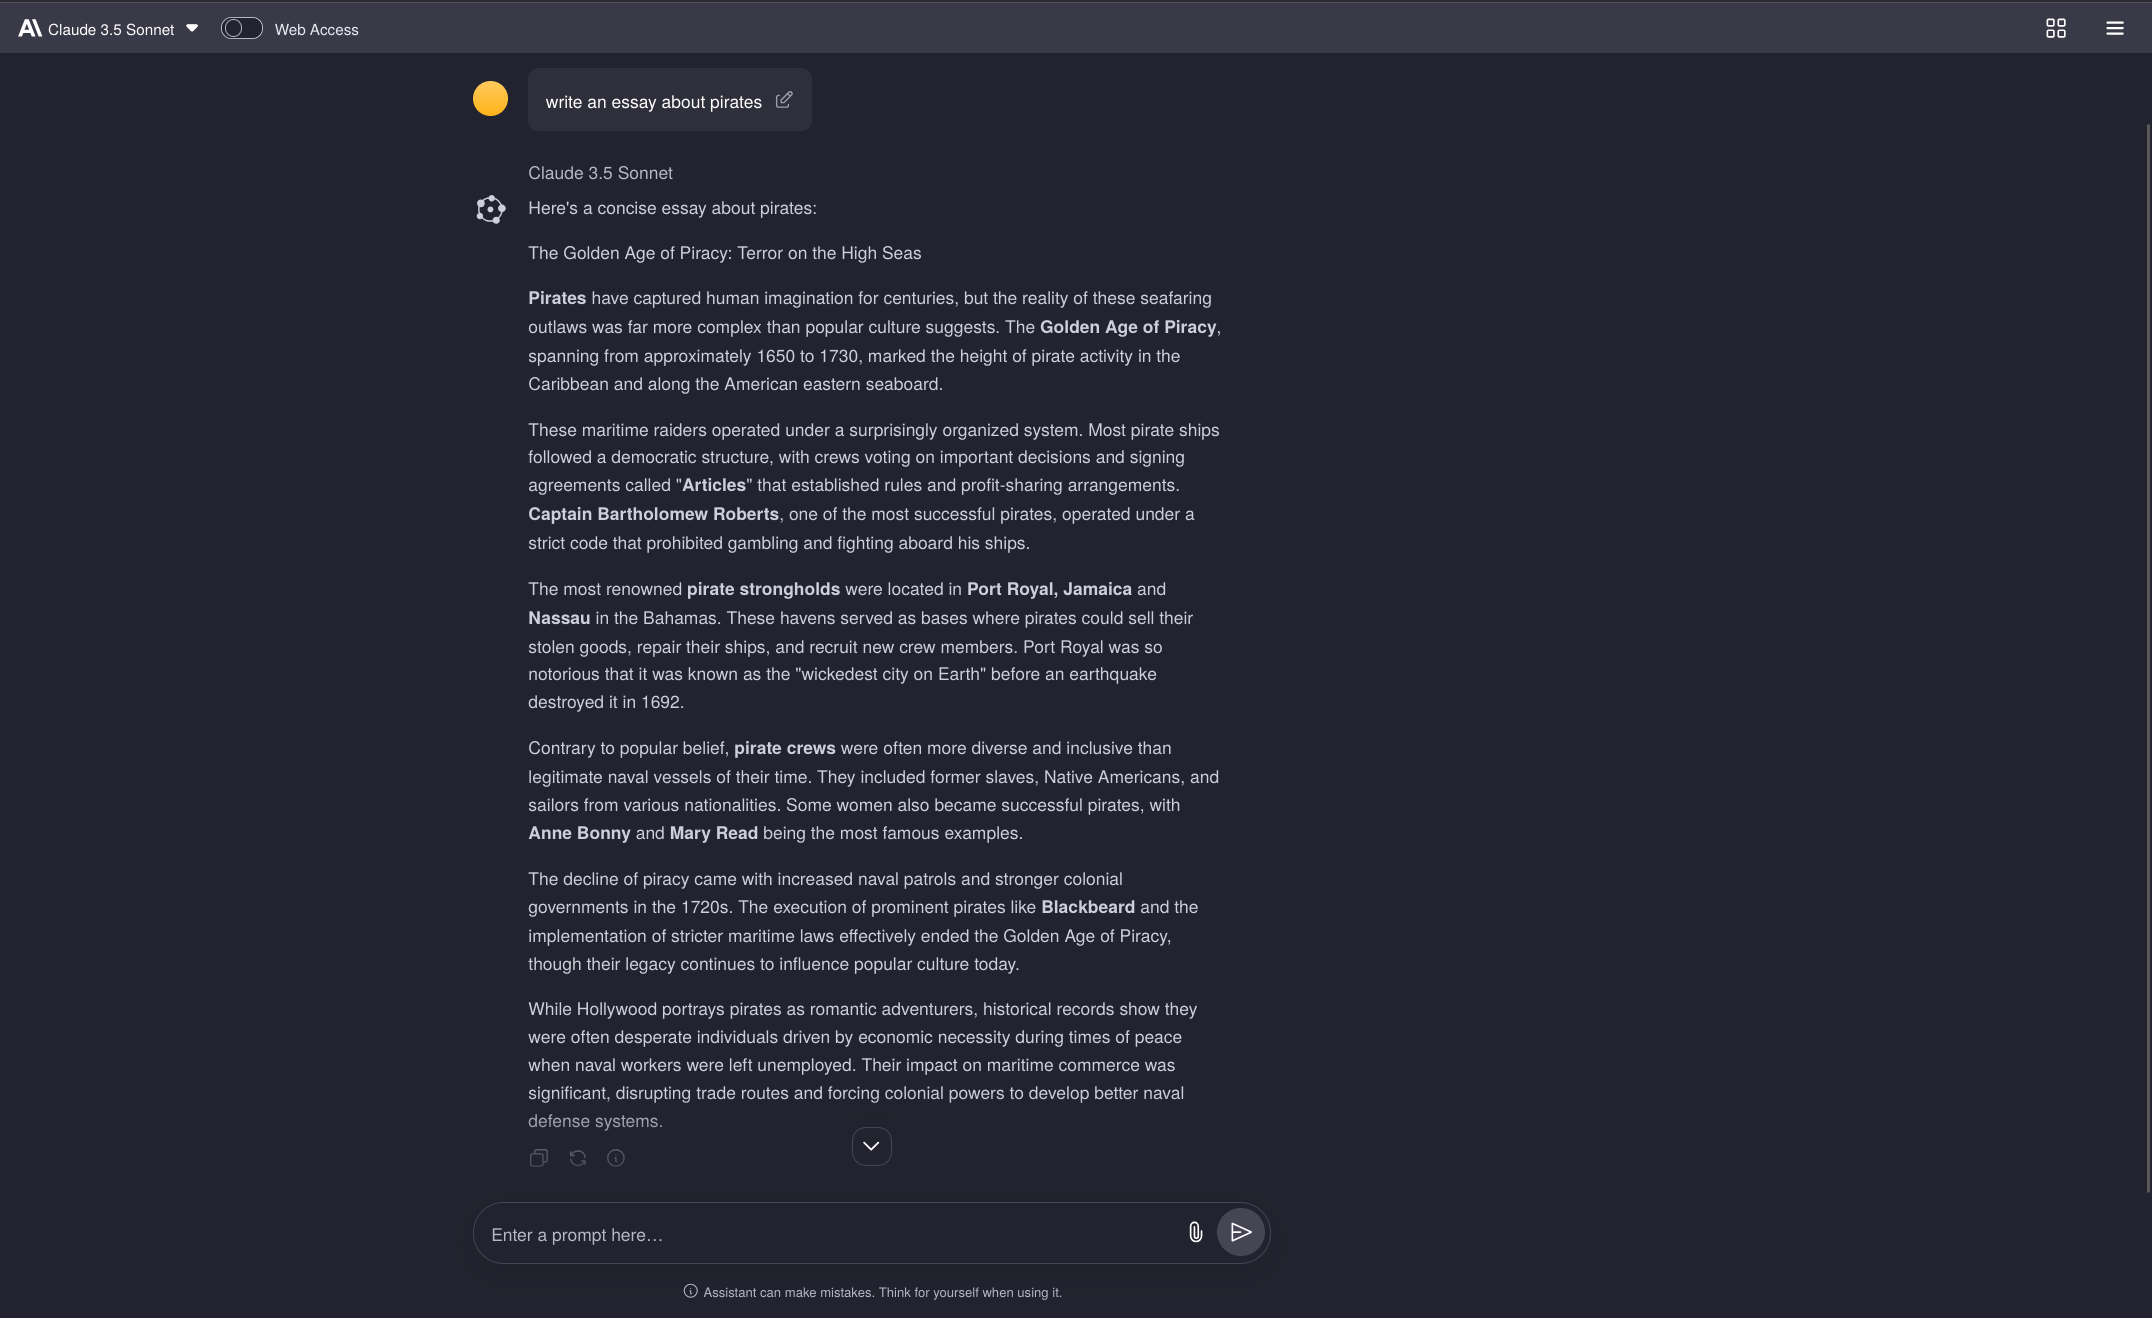Click the assistant avatar icon beside the response

(x=490, y=209)
